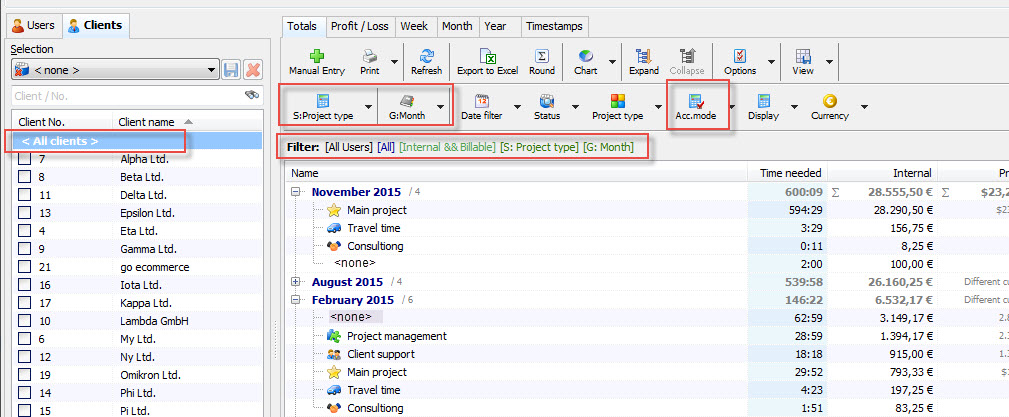Image resolution: width=1009 pixels, height=417 pixels.
Task: Click the Omikron Ltd. client name
Action: pos(151,375)
